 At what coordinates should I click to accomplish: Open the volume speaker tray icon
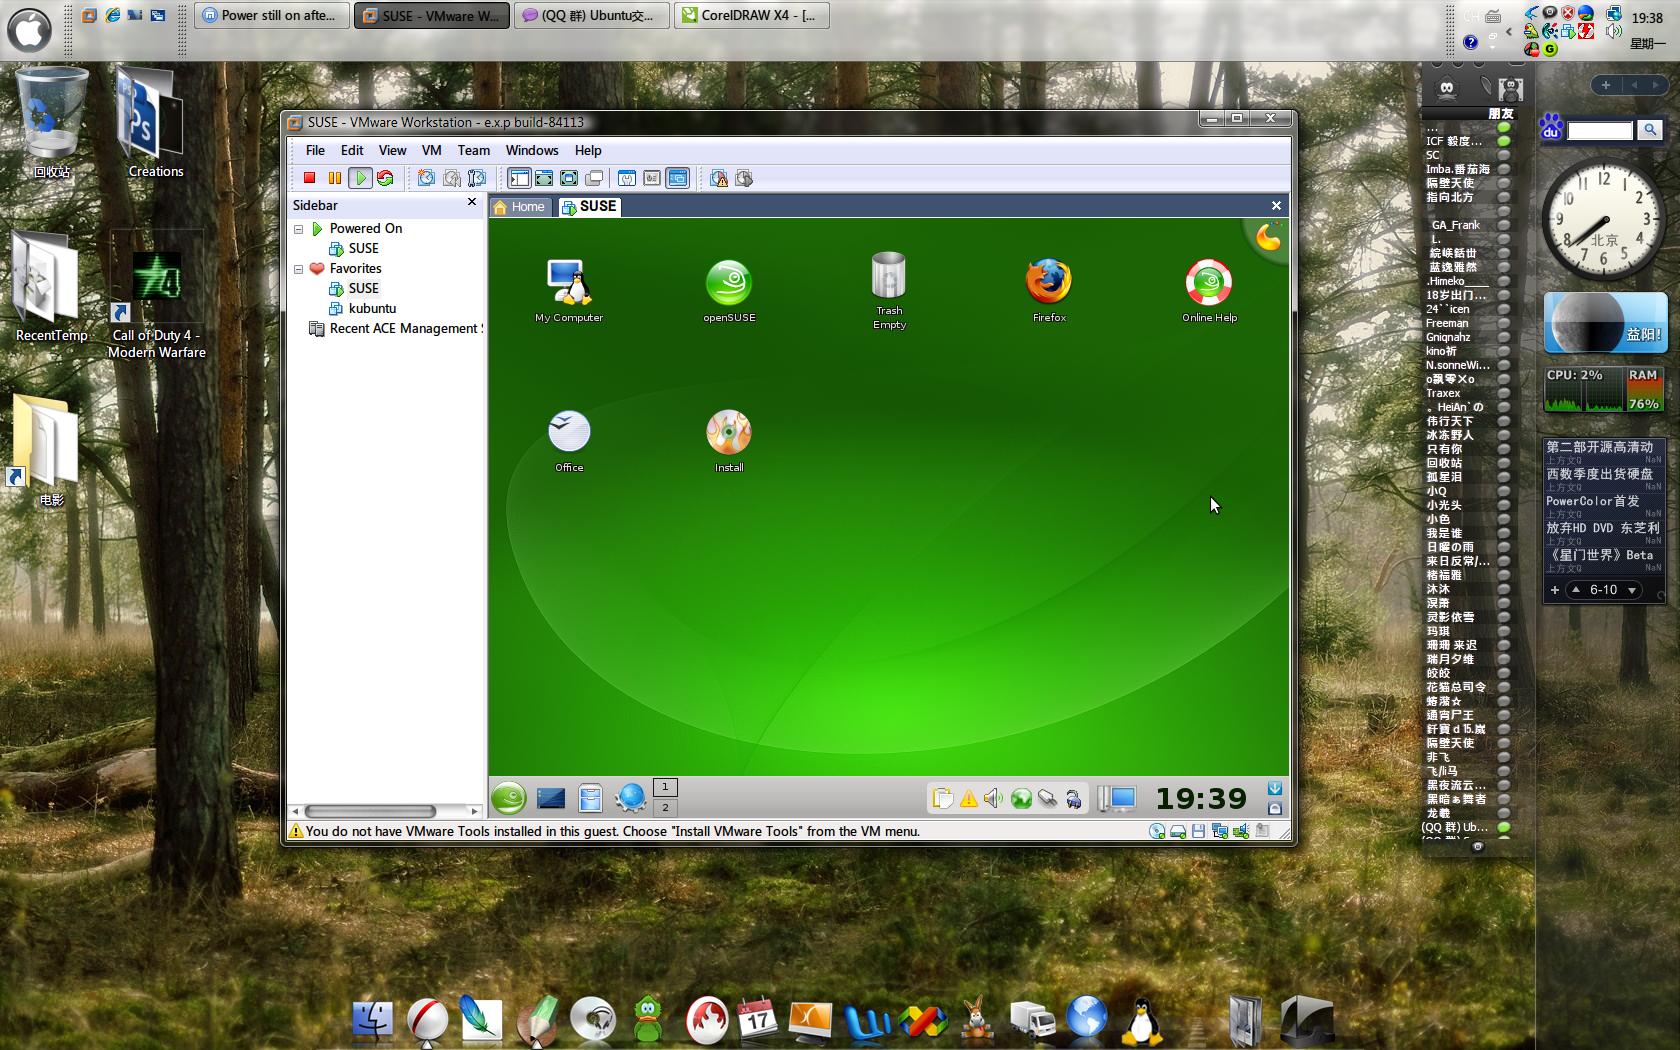click(x=993, y=798)
